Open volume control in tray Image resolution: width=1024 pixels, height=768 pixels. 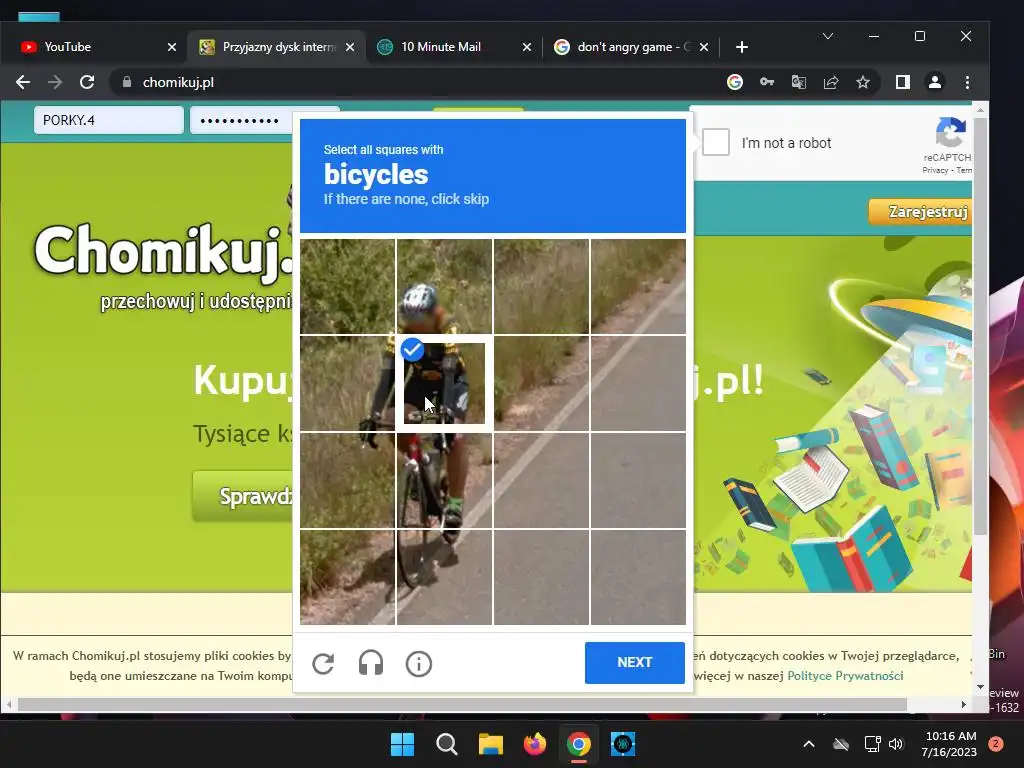(x=896, y=744)
